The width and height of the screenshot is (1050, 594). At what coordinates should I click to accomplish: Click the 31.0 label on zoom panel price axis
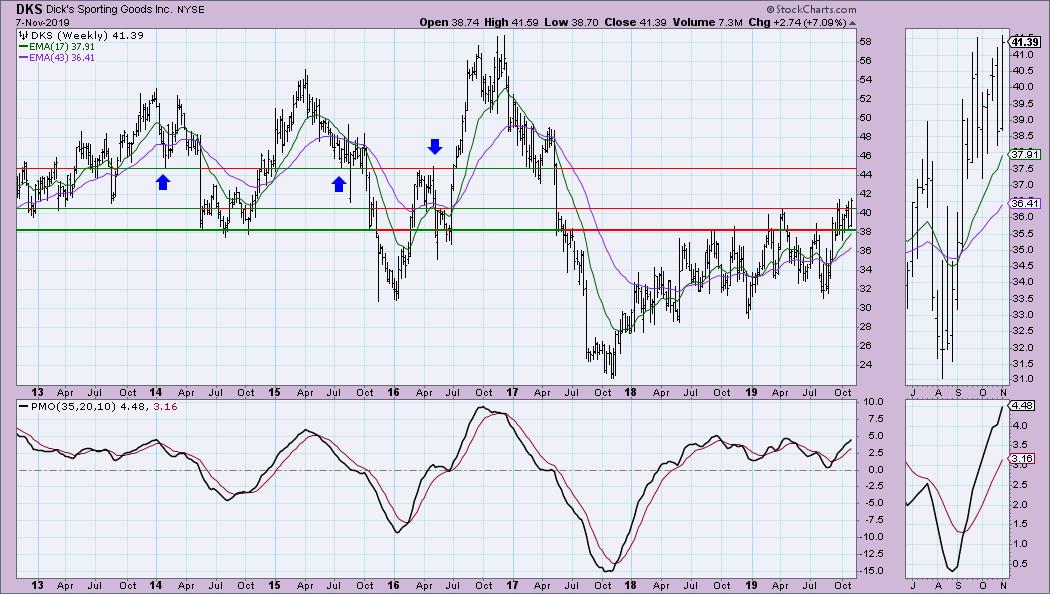(x=1022, y=380)
